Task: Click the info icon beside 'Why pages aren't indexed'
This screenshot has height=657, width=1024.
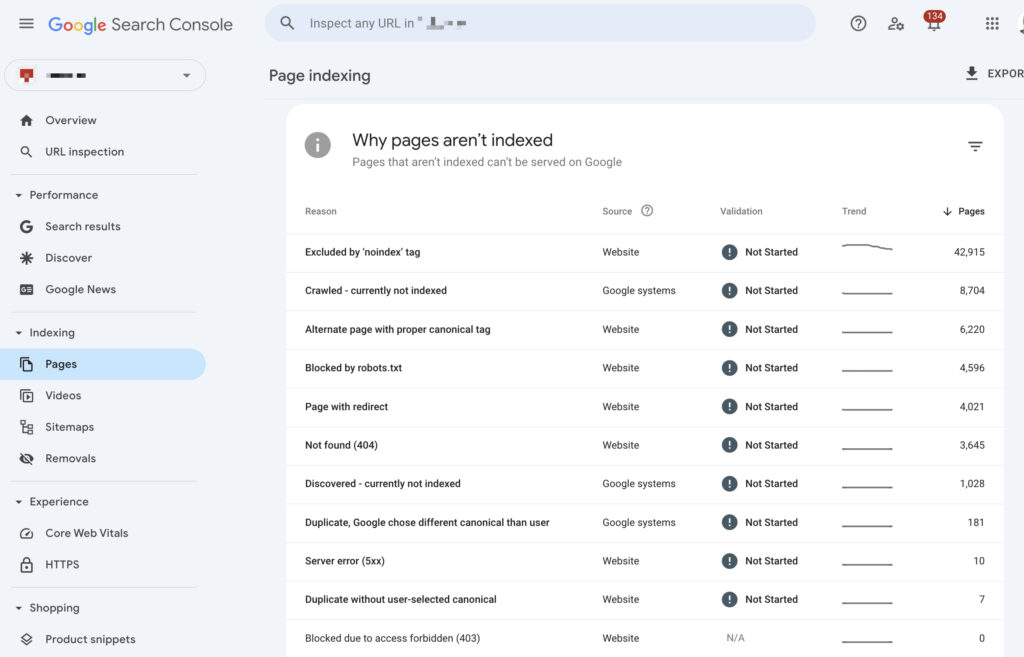Action: point(317,145)
